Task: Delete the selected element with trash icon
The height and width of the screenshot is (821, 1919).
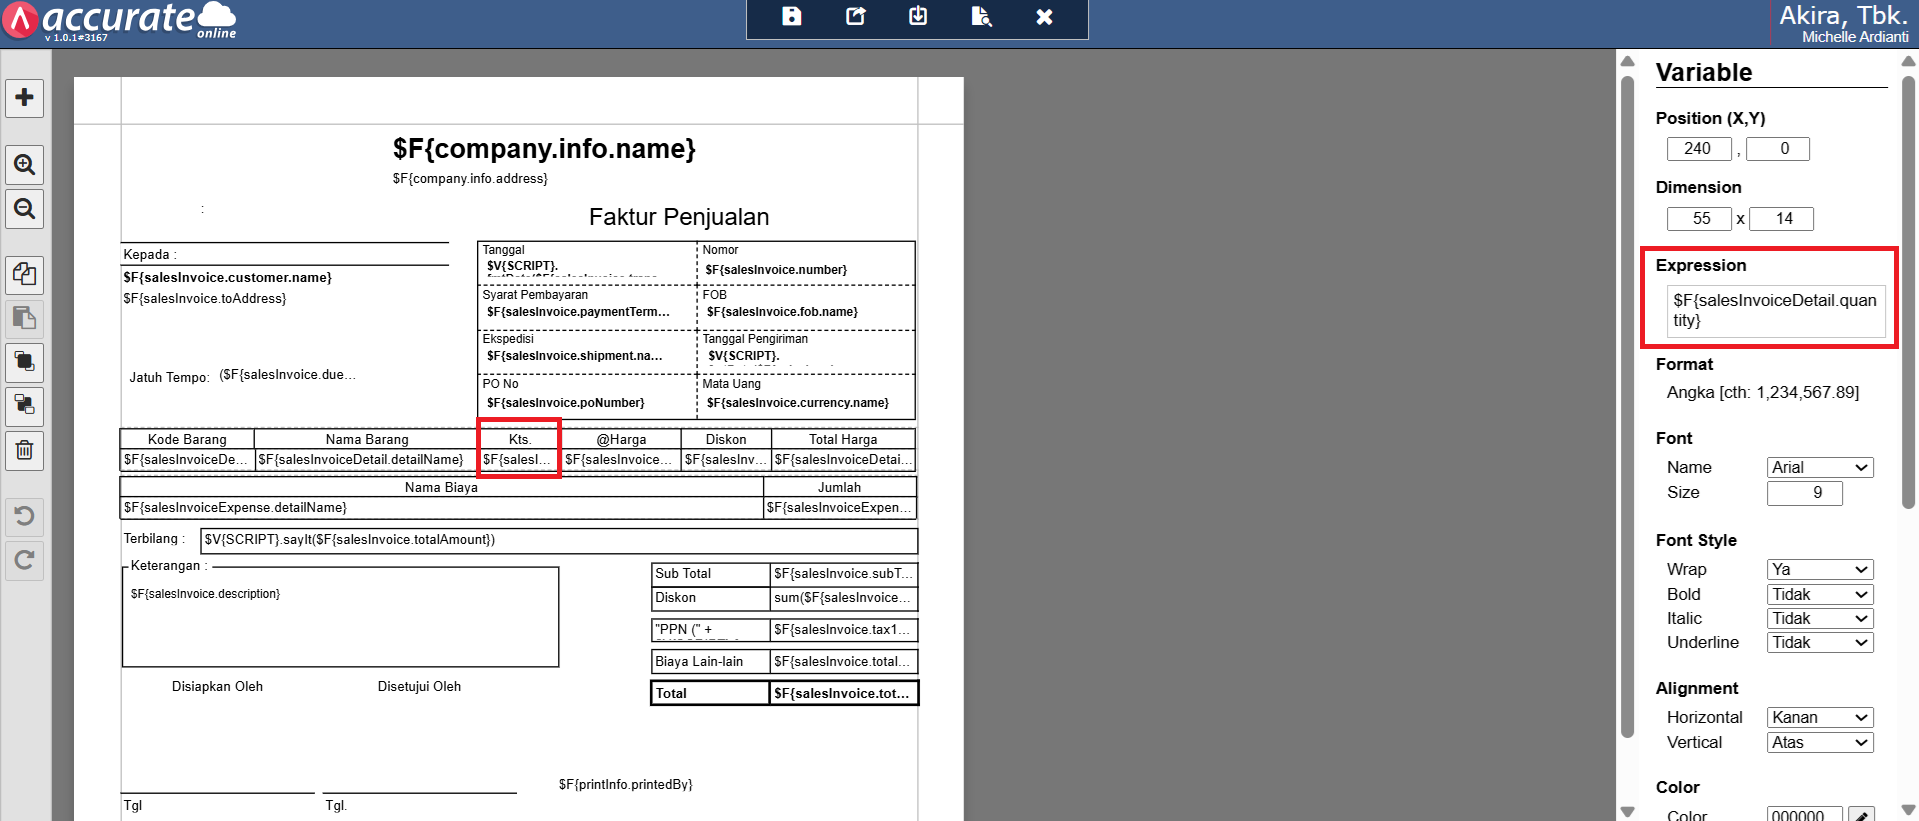Action: (x=25, y=450)
